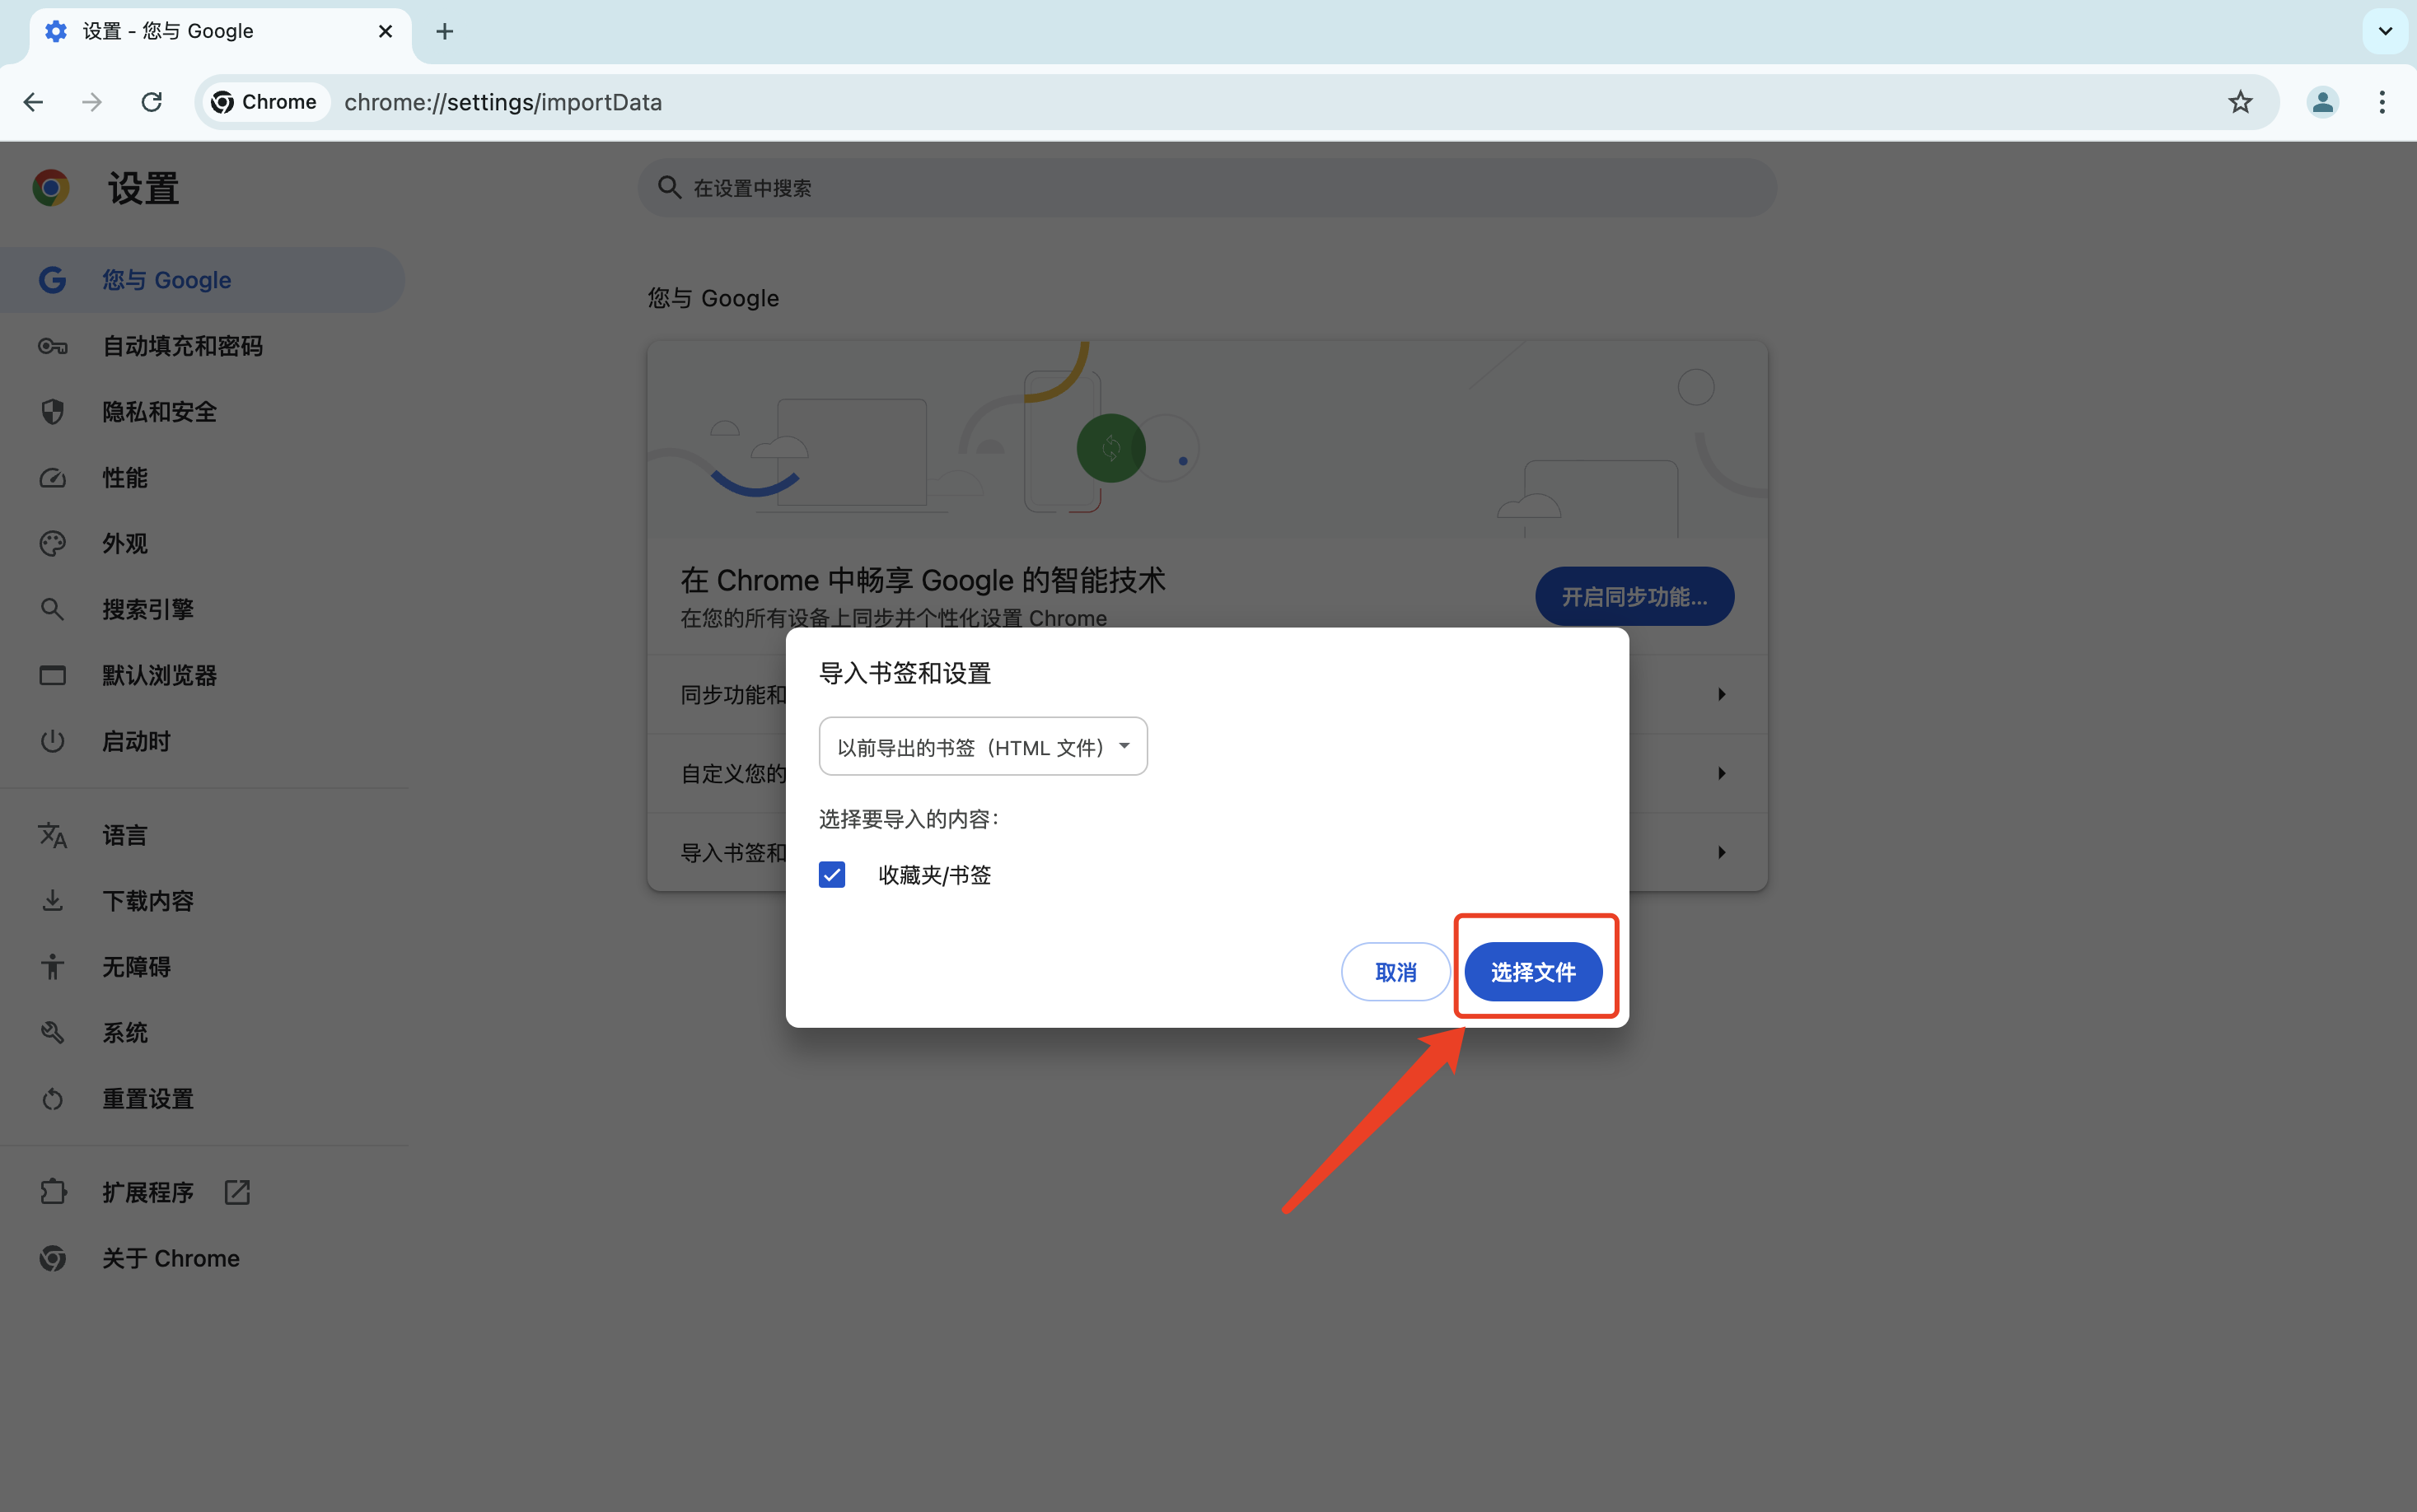
Task: Click the Chrome icon beside 关于 Chrome
Action: [x=52, y=1259]
